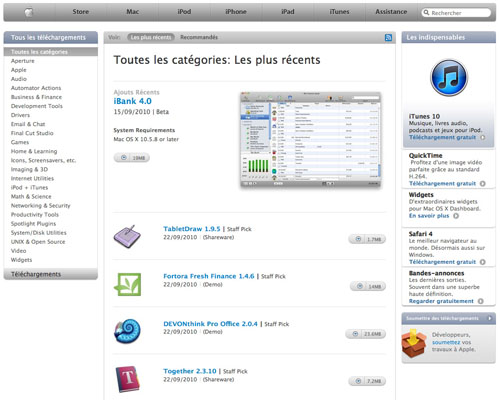The width and height of the screenshot is (500, 400).
Task: Open the TabletDraw app icon
Action: (127, 236)
